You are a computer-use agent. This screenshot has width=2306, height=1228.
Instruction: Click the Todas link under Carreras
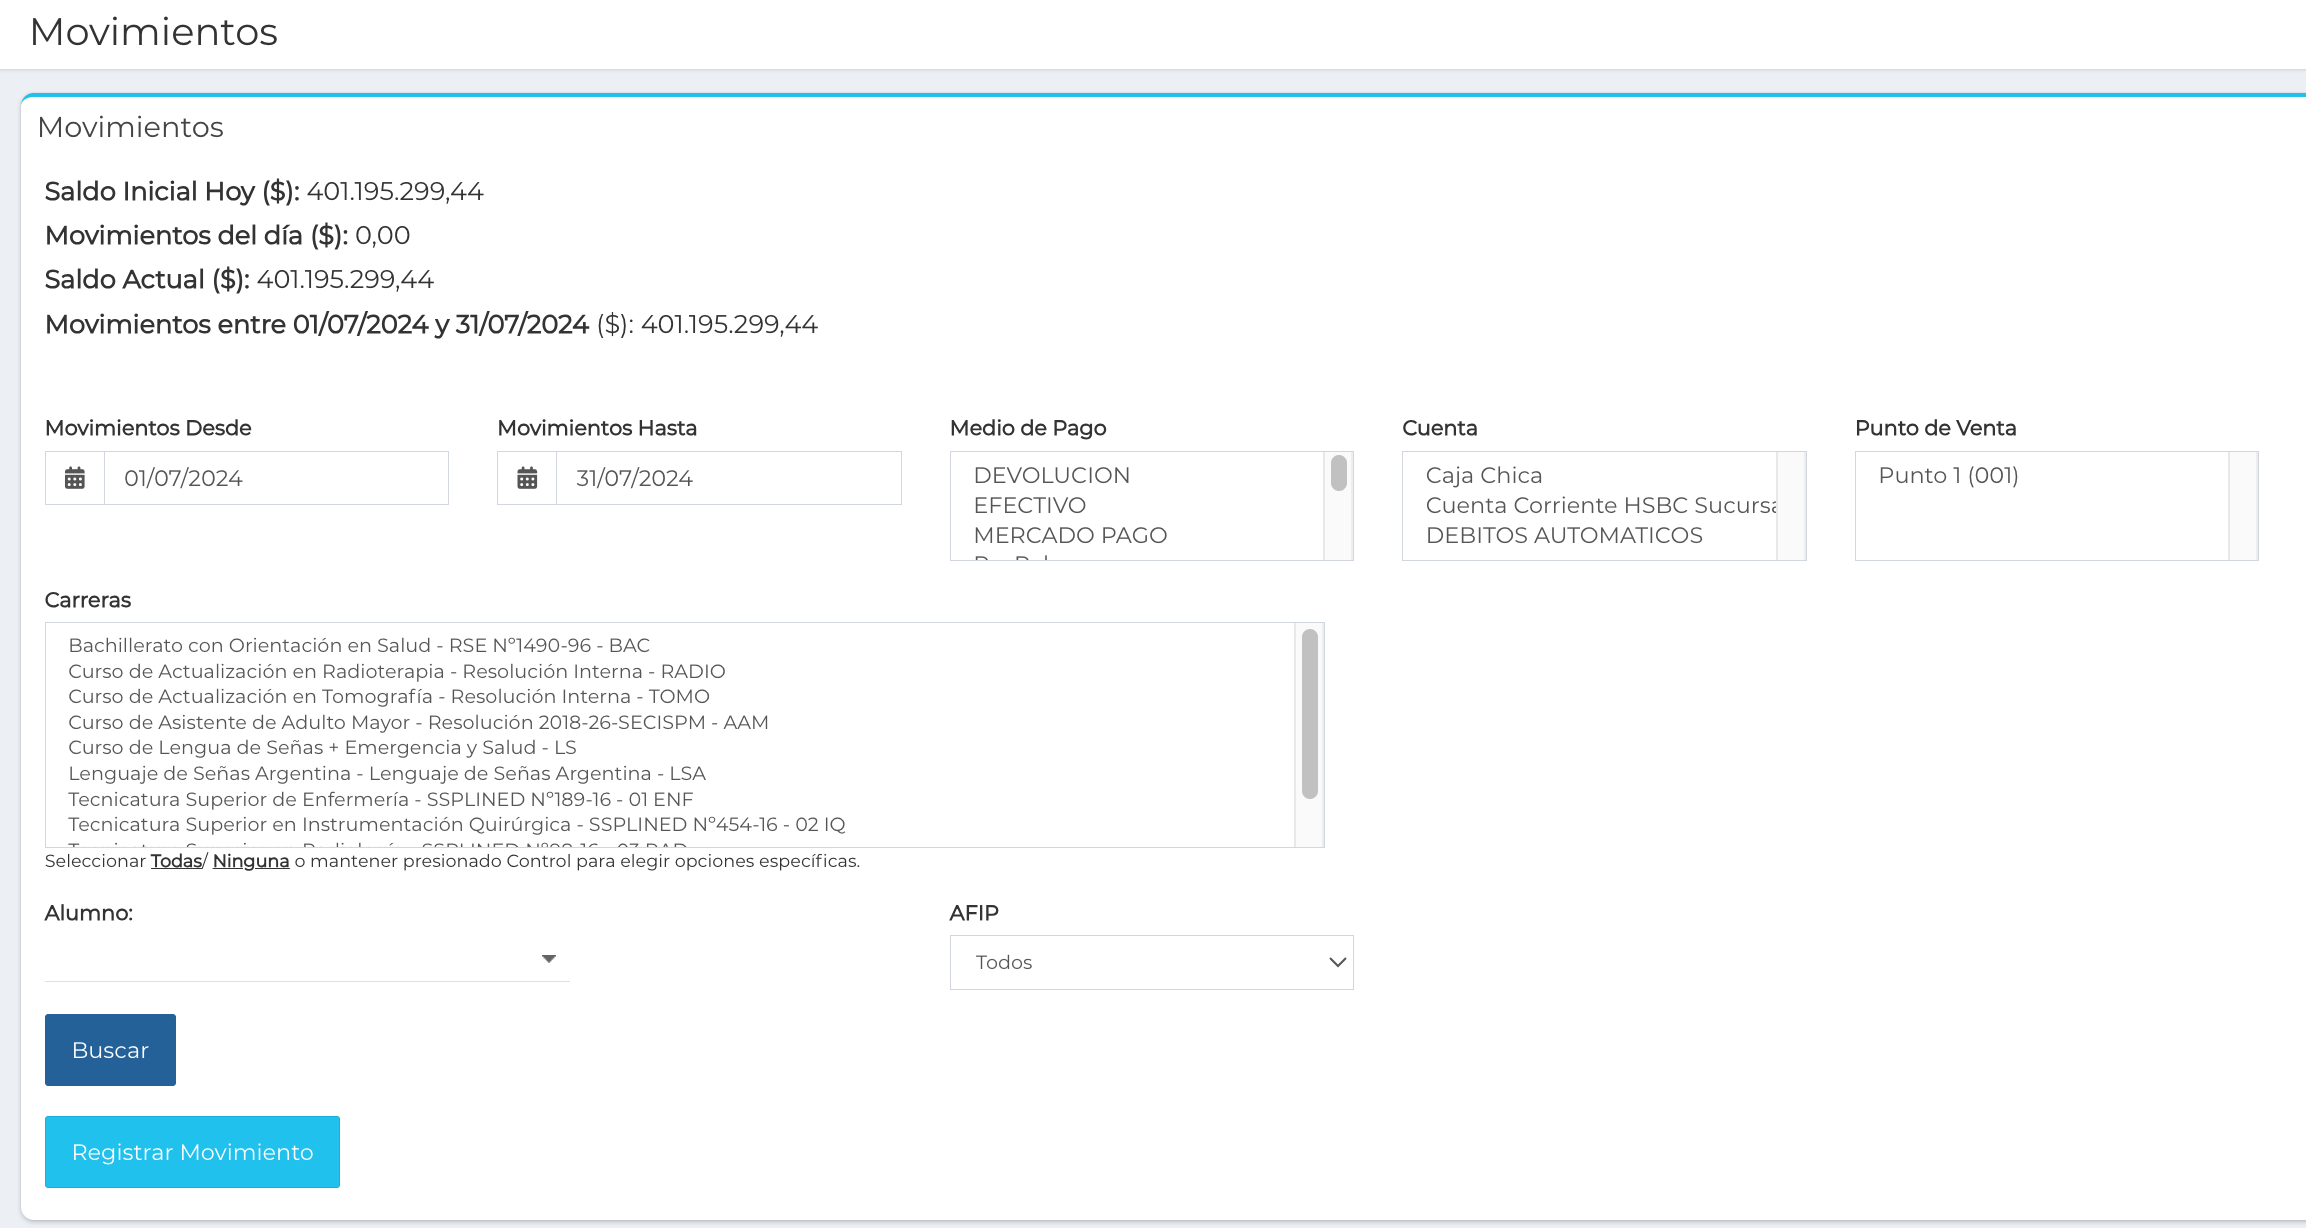click(176, 861)
